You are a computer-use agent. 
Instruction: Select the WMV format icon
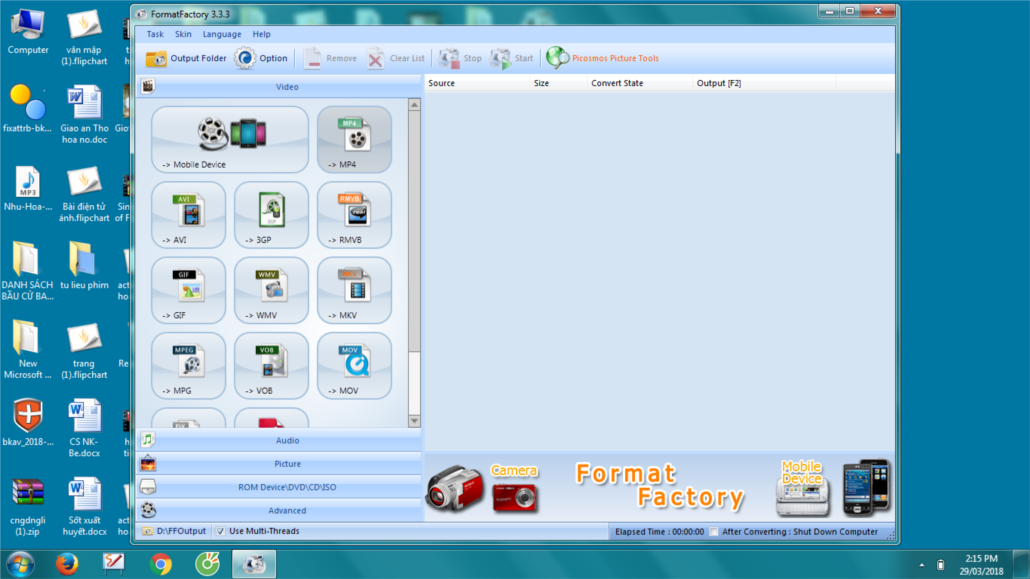(x=271, y=290)
